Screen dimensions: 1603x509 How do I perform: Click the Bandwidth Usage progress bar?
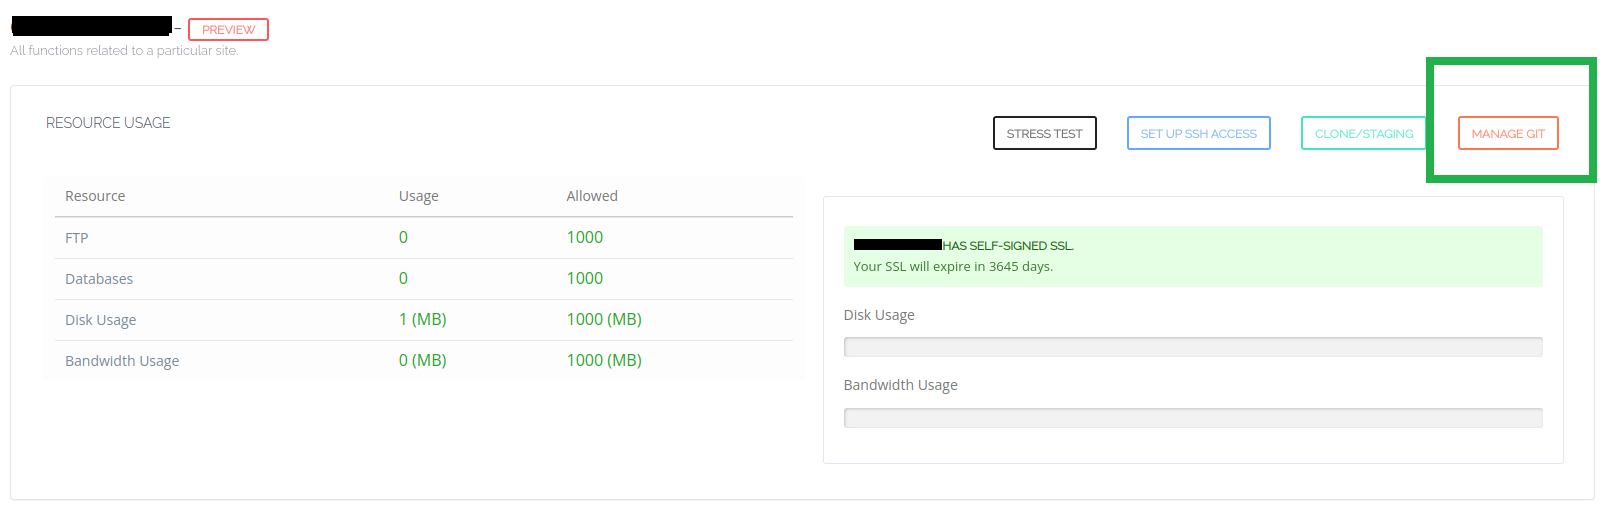(x=1192, y=418)
